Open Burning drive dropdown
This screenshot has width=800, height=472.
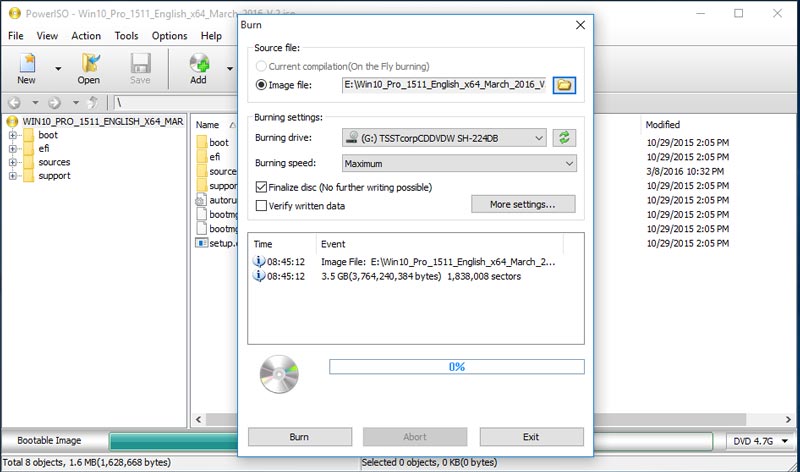coord(444,138)
